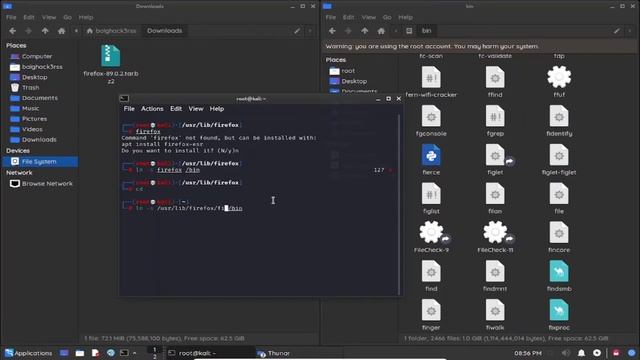Click the clock showing 08:56 PM
Viewport: 640px width, 360px height.
(528, 353)
